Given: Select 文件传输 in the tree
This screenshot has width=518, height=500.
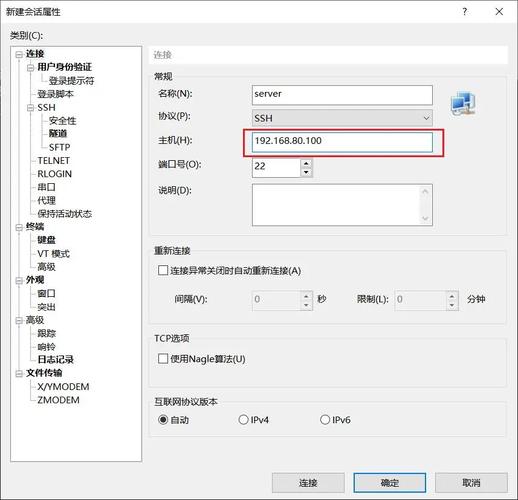Looking at the screenshot, I should [x=44, y=373].
